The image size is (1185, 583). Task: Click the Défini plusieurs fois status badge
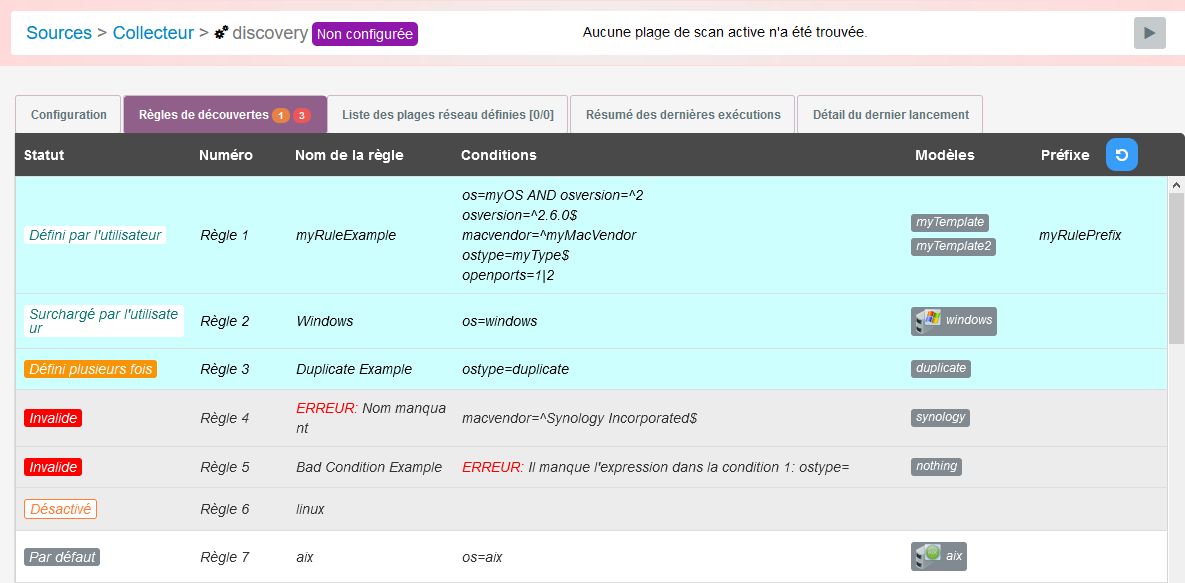click(90, 369)
